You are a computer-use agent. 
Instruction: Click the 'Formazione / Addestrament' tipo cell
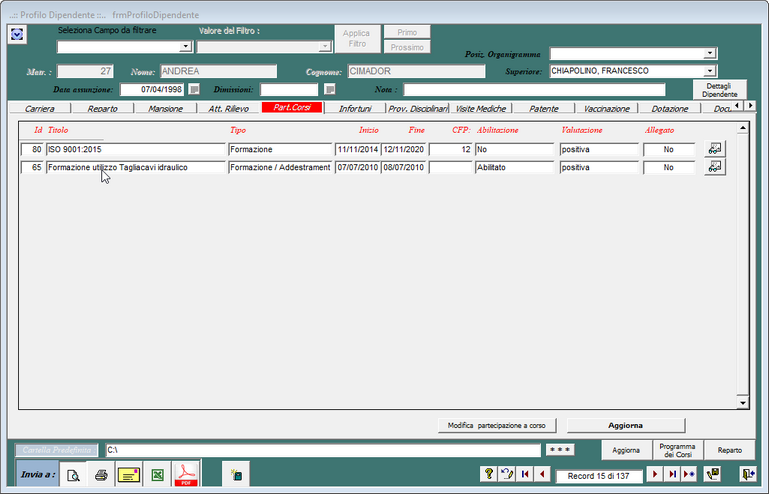280,167
